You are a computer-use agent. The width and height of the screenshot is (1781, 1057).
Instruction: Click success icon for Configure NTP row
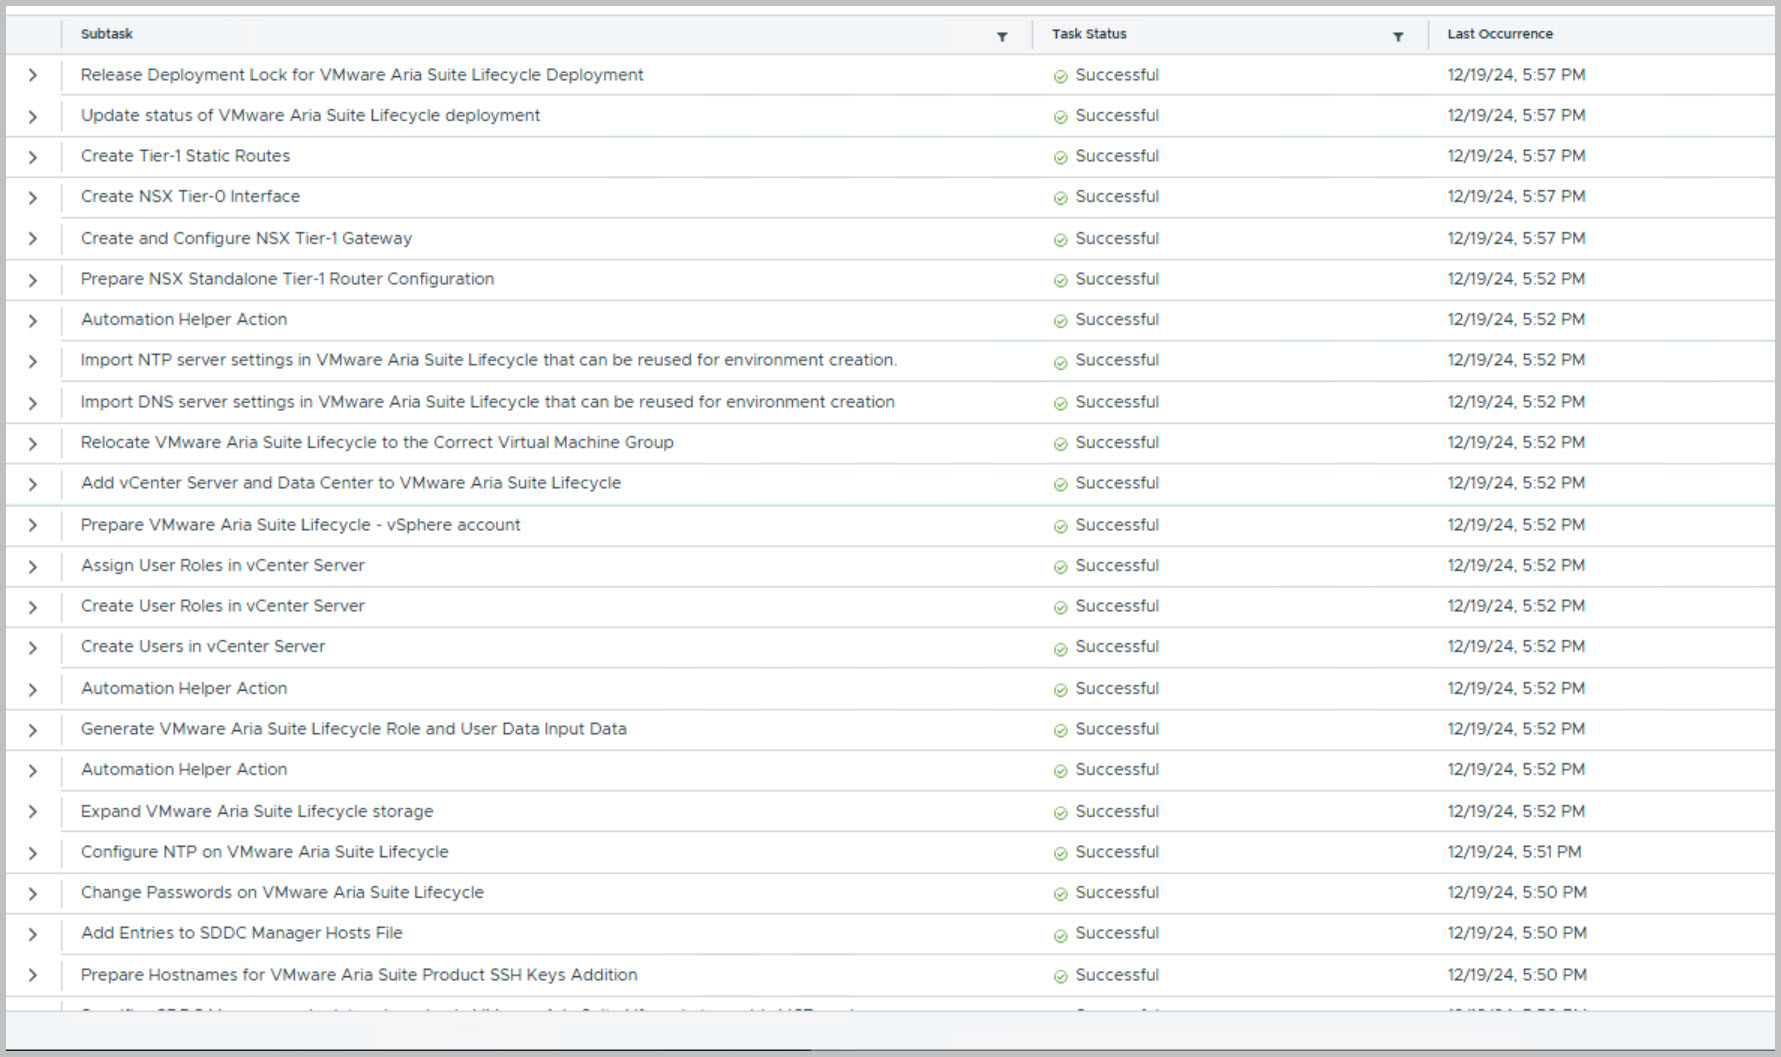pyautogui.click(x=1060, y=854)
